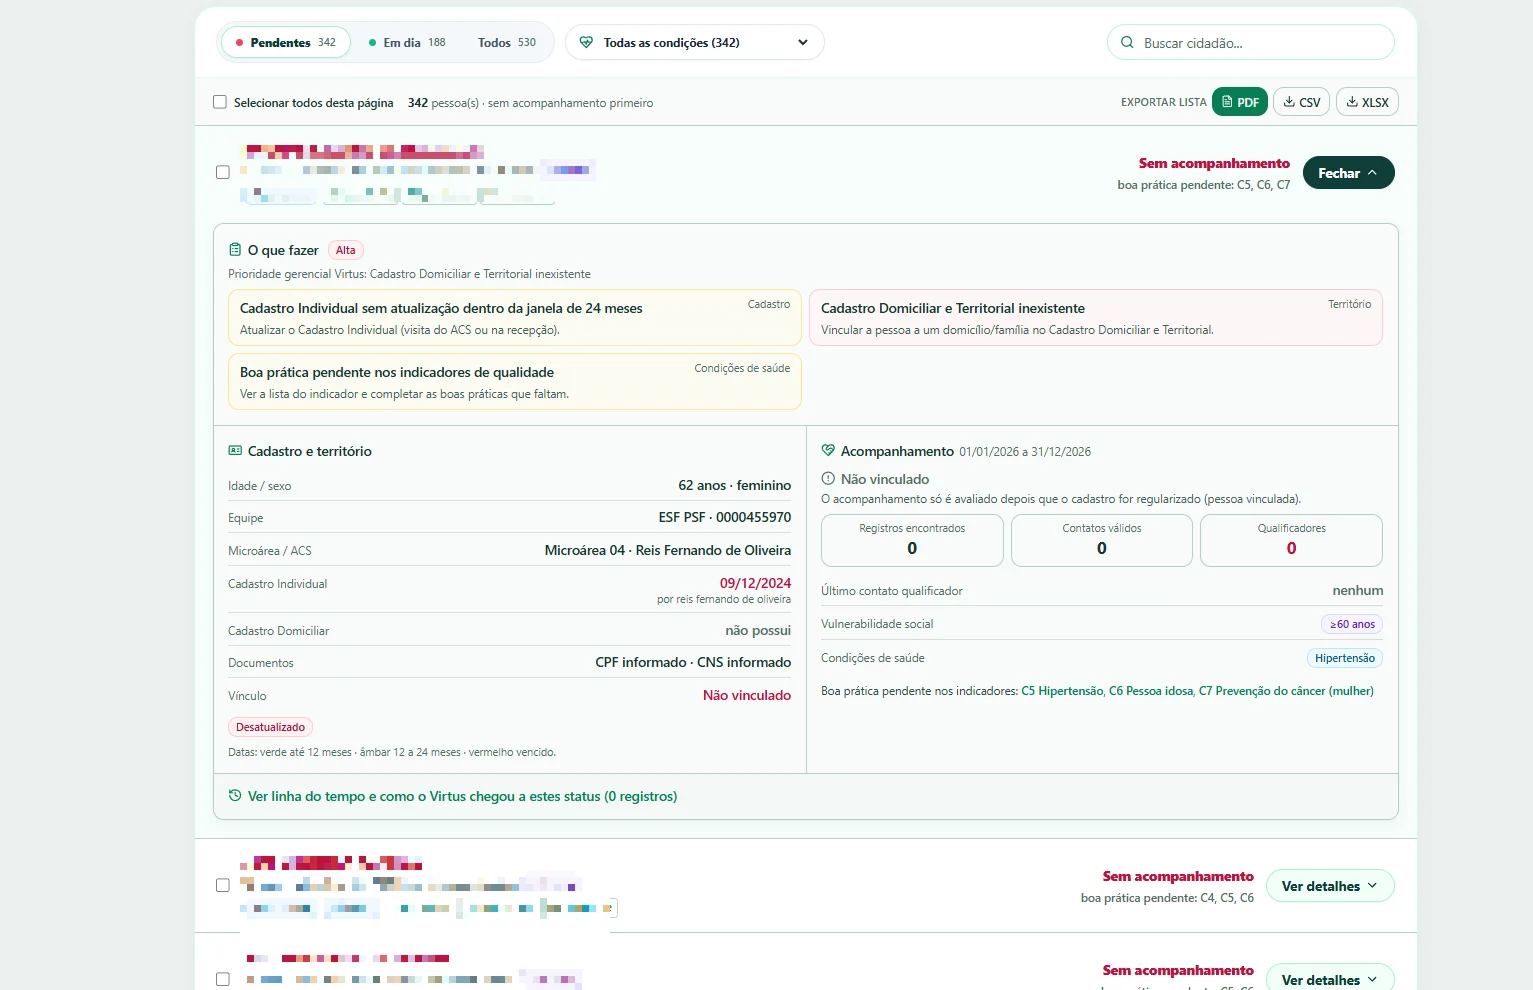
Task: Click the heart icon in conditions filter
Action: pyautogui.click(x=586, y=43)
